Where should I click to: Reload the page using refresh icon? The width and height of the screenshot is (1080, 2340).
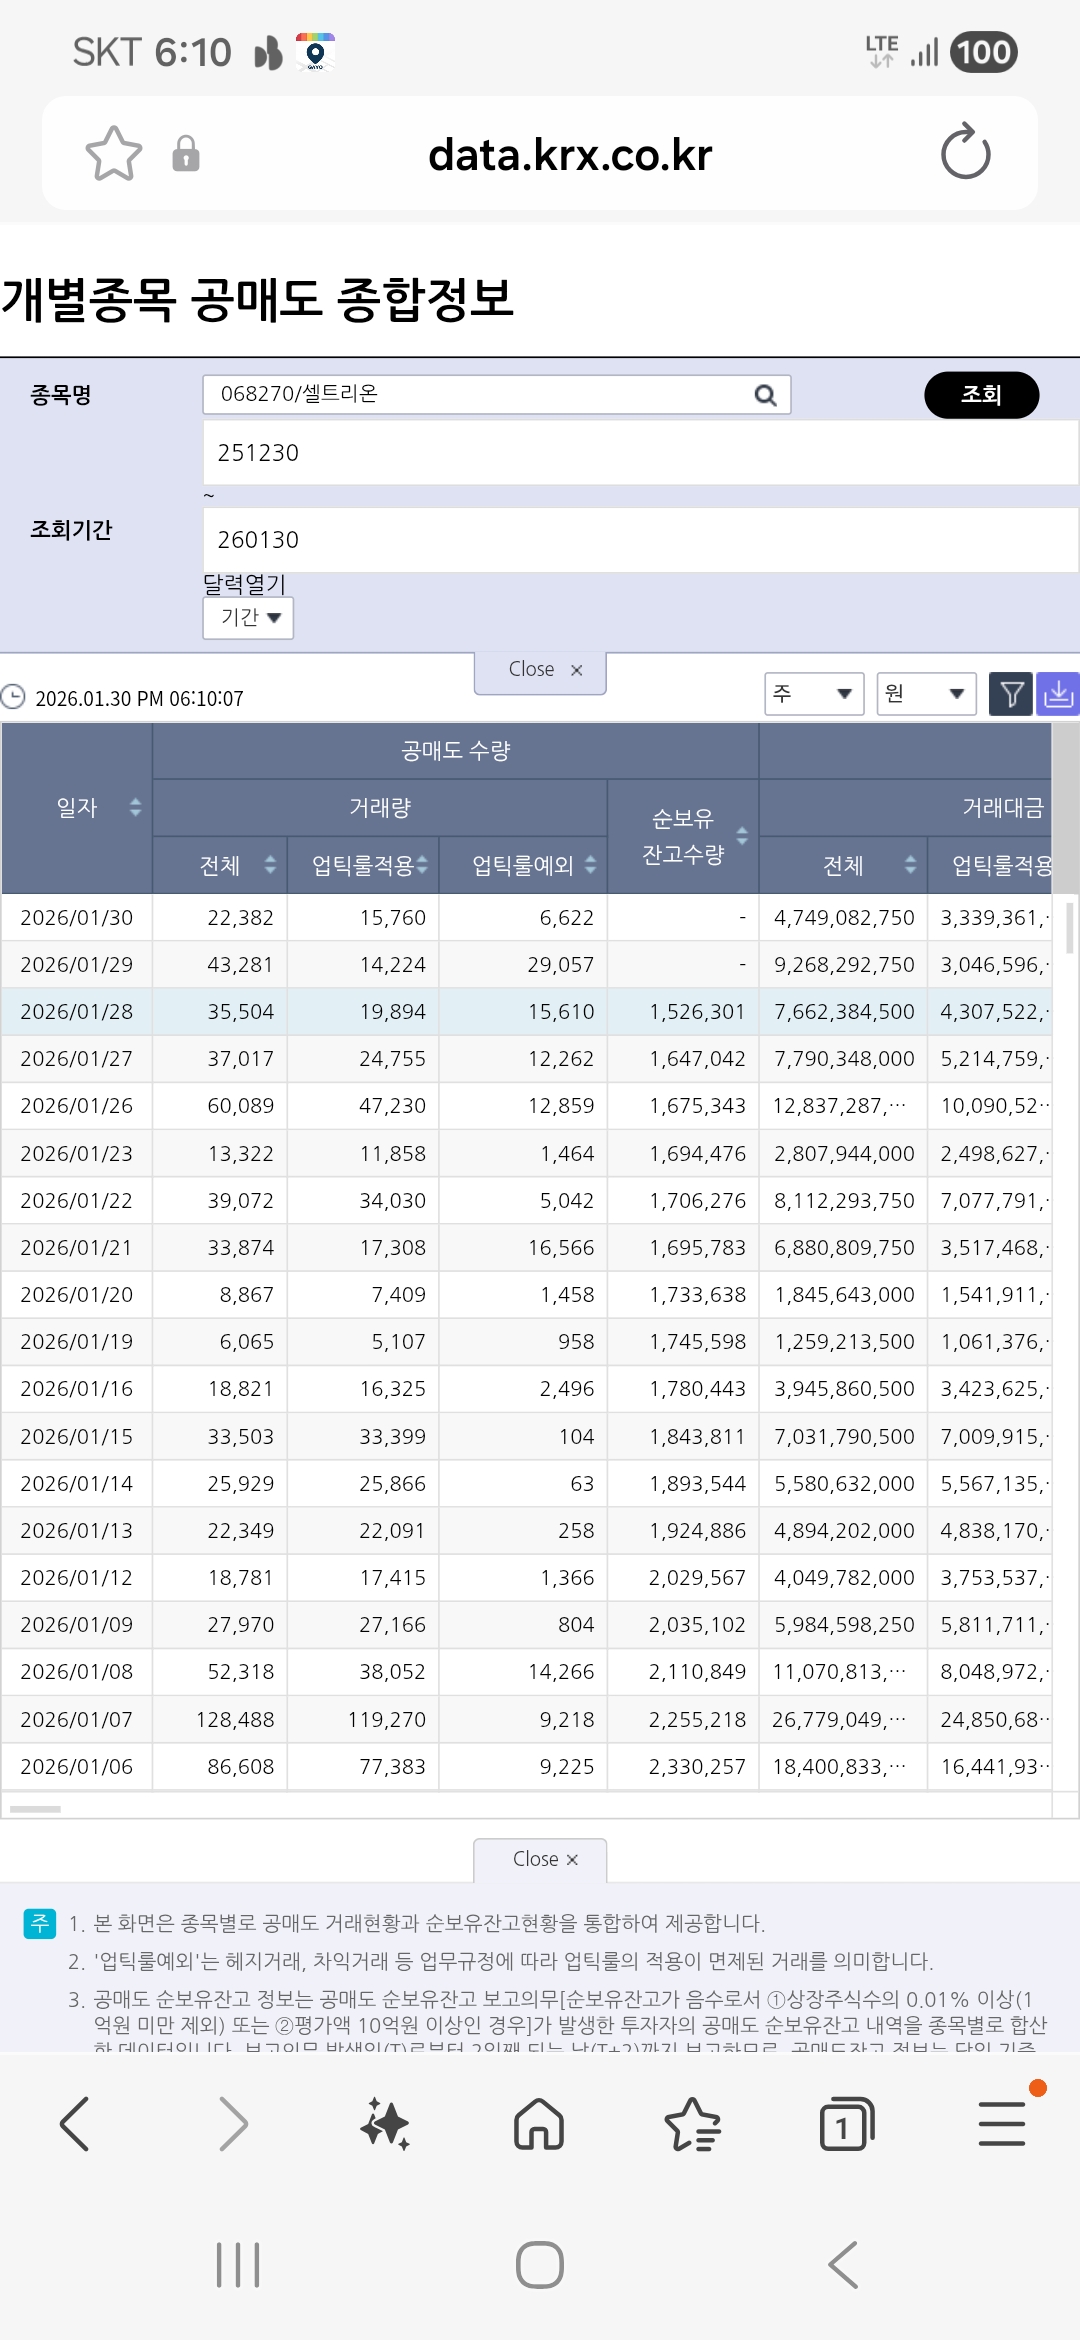pos(965,153)
